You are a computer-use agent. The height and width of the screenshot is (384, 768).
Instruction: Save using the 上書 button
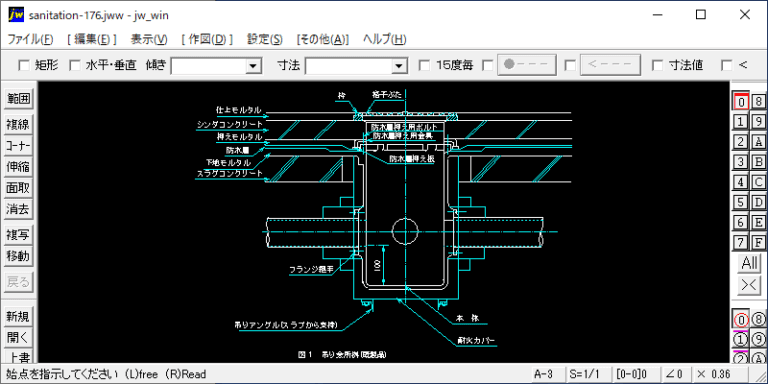tap(18, 356)
